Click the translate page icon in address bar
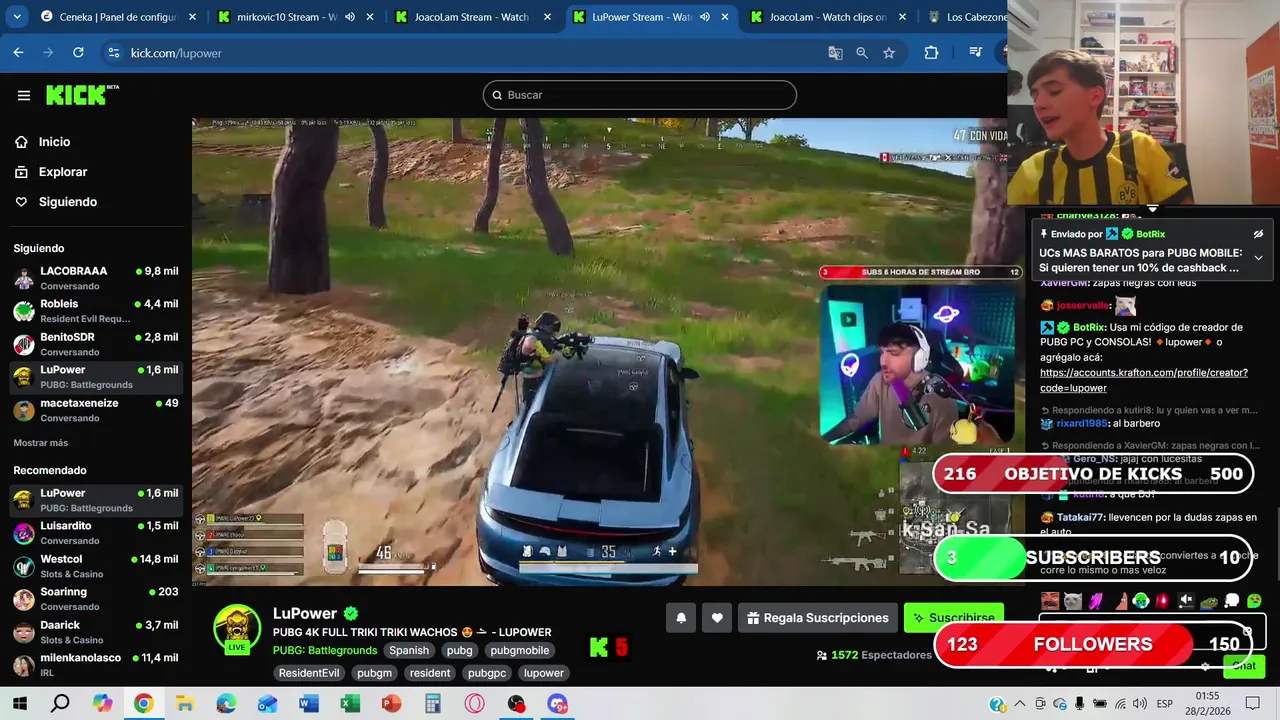 [835, 53]
